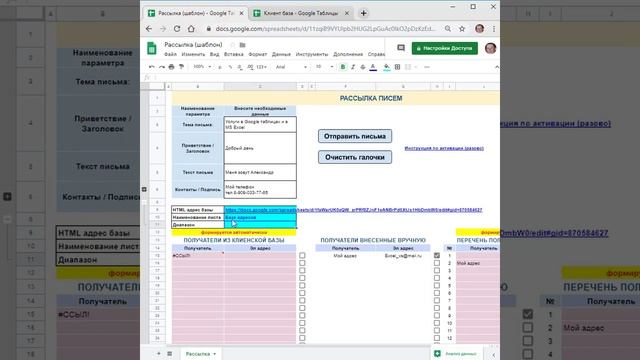Open the 123 number format dropdown
Image resolution: width=640 pixels, height=360 pixels.
point(262,67)
